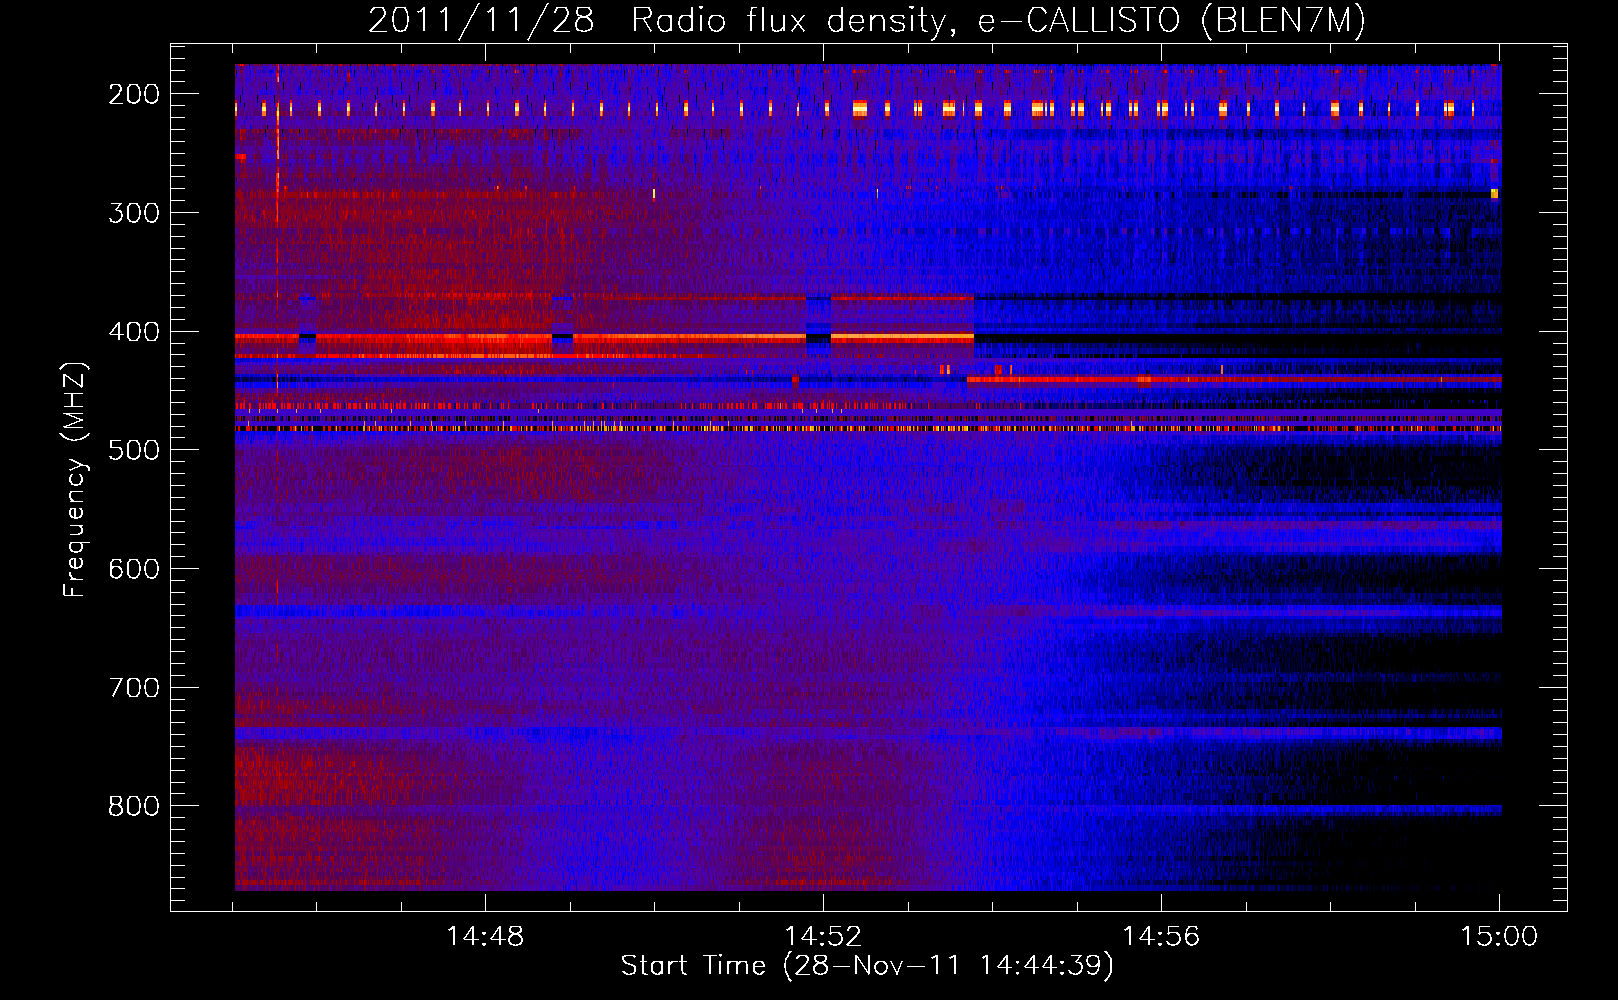Click the "Start Time (28-Nov-11 14:44:39)" axis label
This screenshot has width=1618, height=1000.
coord(867,966)
